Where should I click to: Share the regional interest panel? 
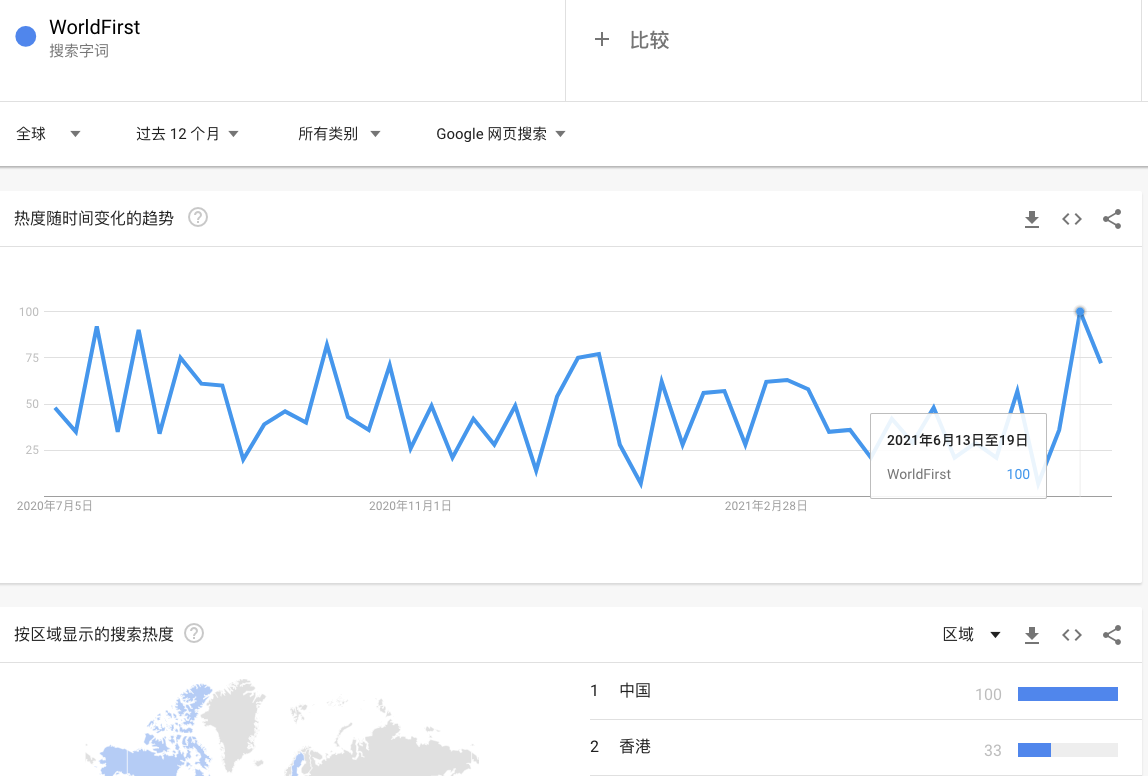tap(1112, 635)
